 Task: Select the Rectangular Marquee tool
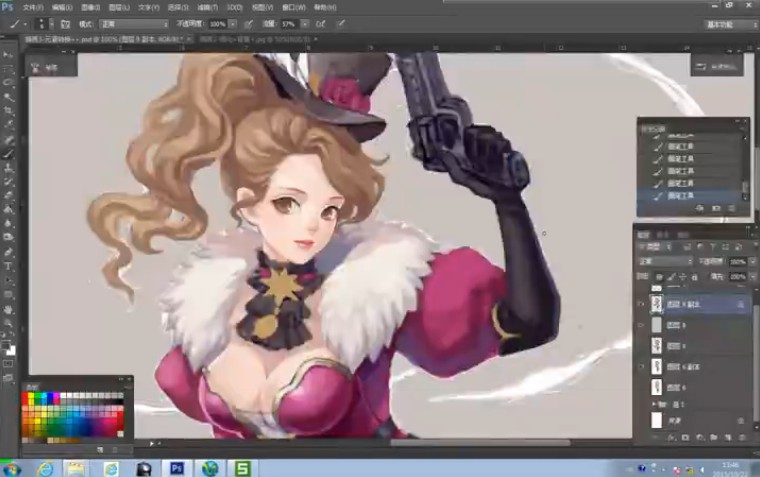[8, 69]
